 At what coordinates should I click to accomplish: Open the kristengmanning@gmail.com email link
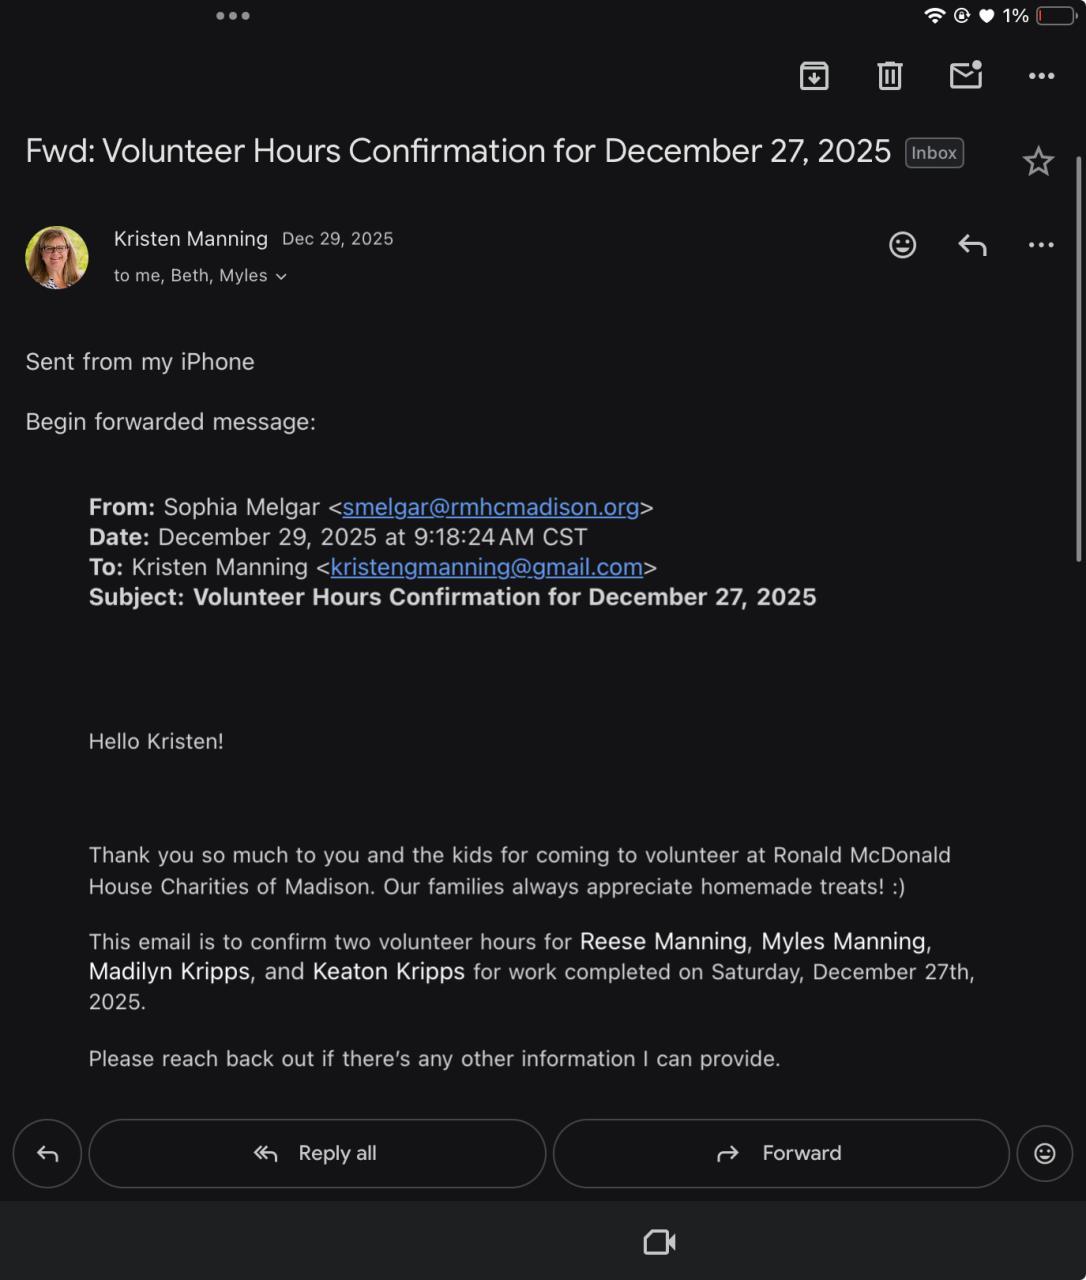486,567
